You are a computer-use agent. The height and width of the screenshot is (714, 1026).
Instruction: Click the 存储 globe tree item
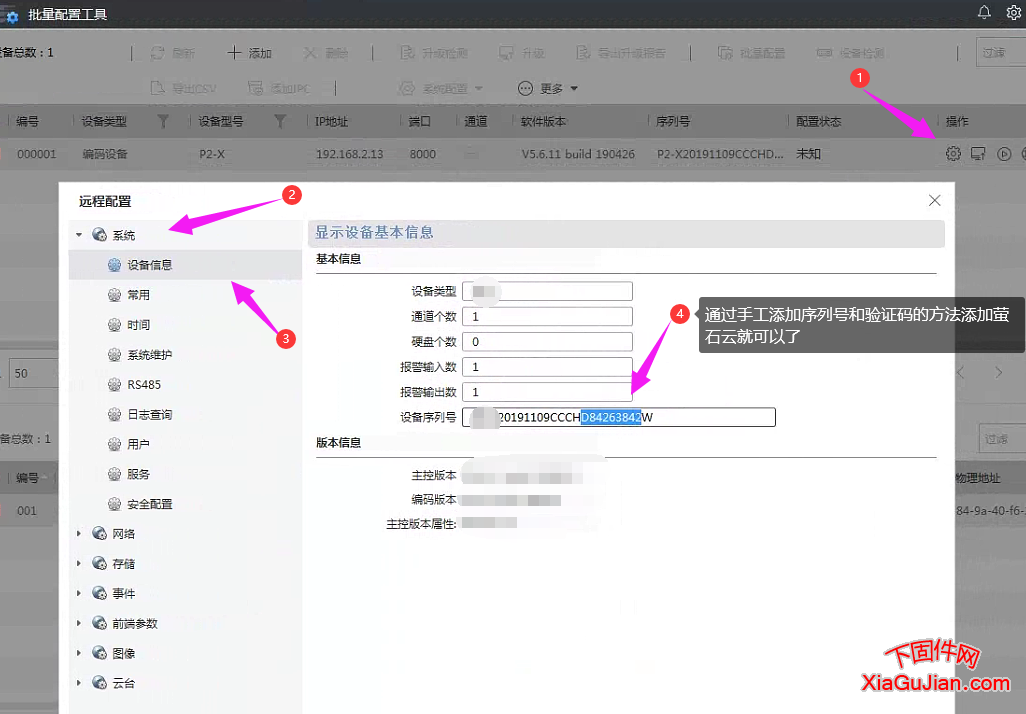click(x=114, y=563)
